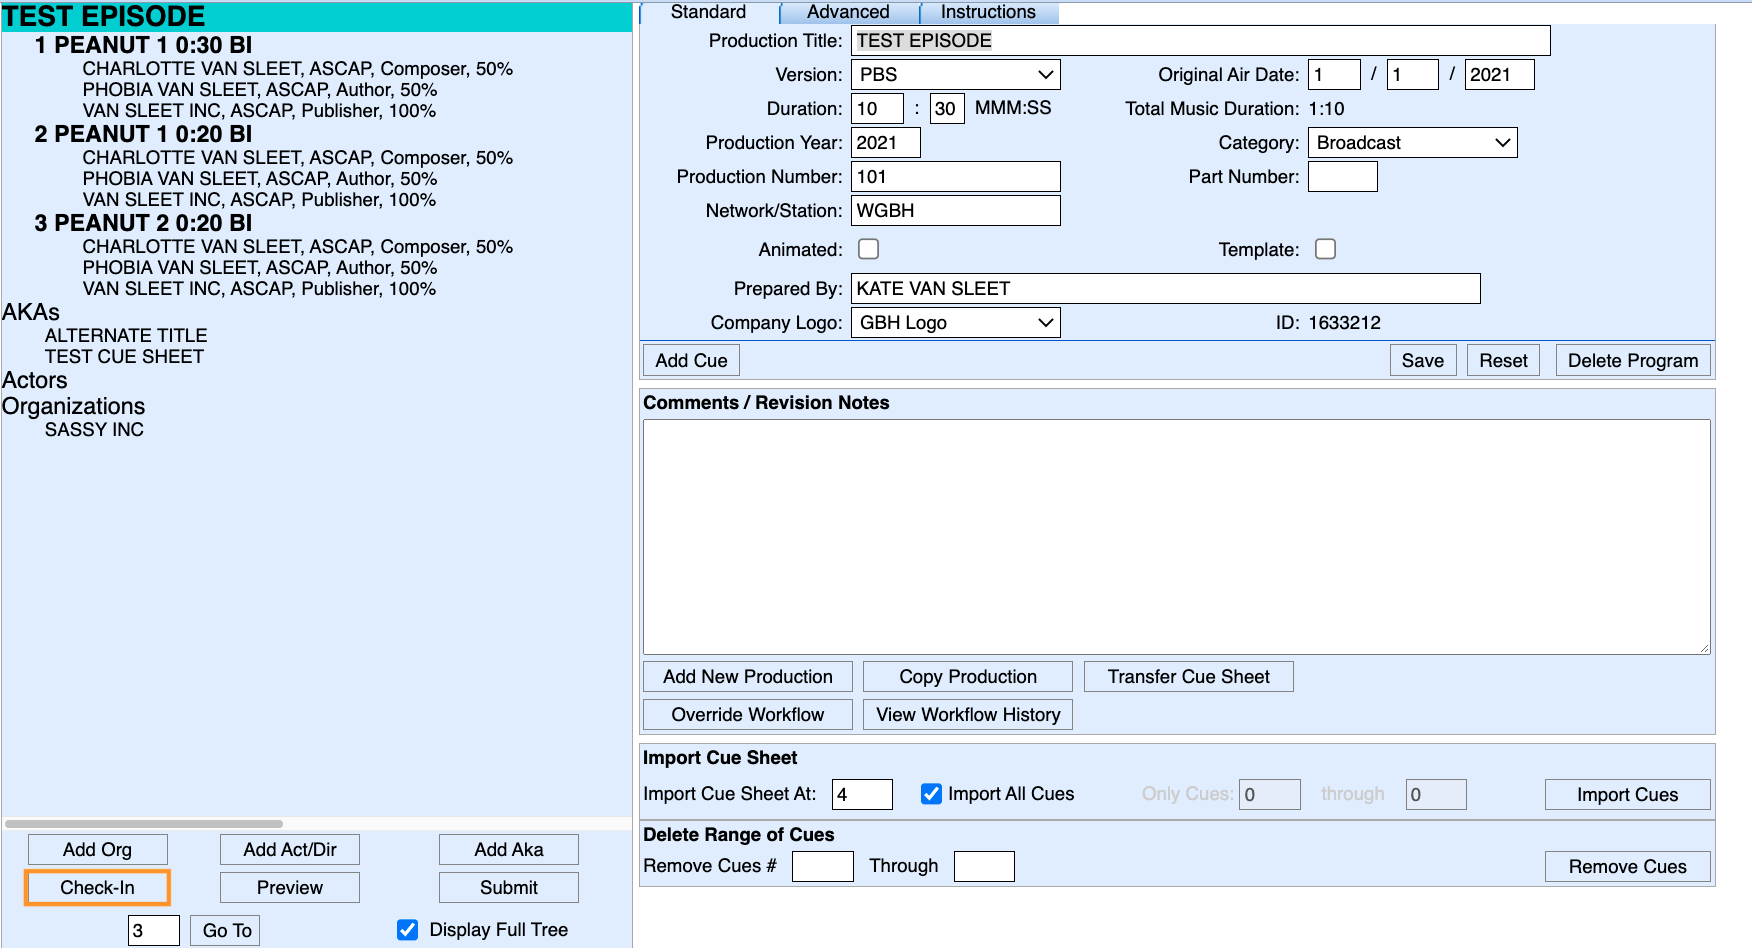
Task: Save the production
Action: click(x=1423, y=361)
